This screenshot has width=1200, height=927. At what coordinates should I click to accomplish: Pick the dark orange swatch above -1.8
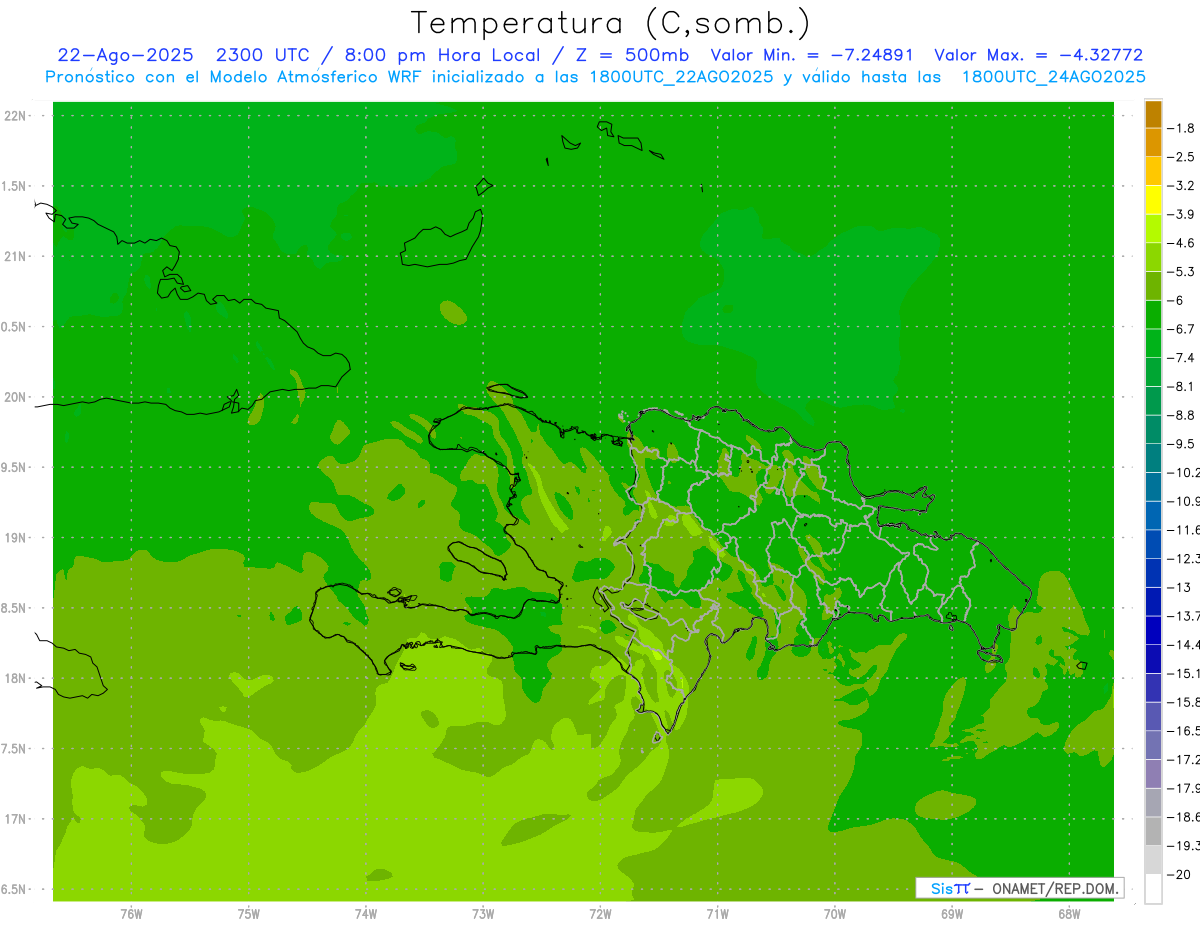click(x=1153, y=114)
